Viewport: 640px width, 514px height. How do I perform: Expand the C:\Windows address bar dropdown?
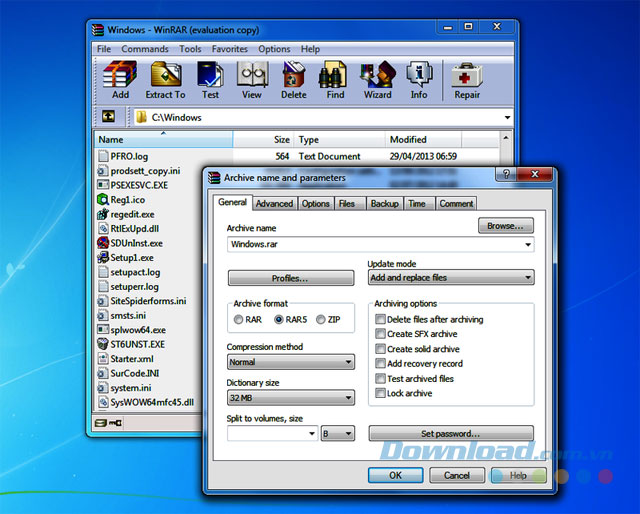[507, 118]
